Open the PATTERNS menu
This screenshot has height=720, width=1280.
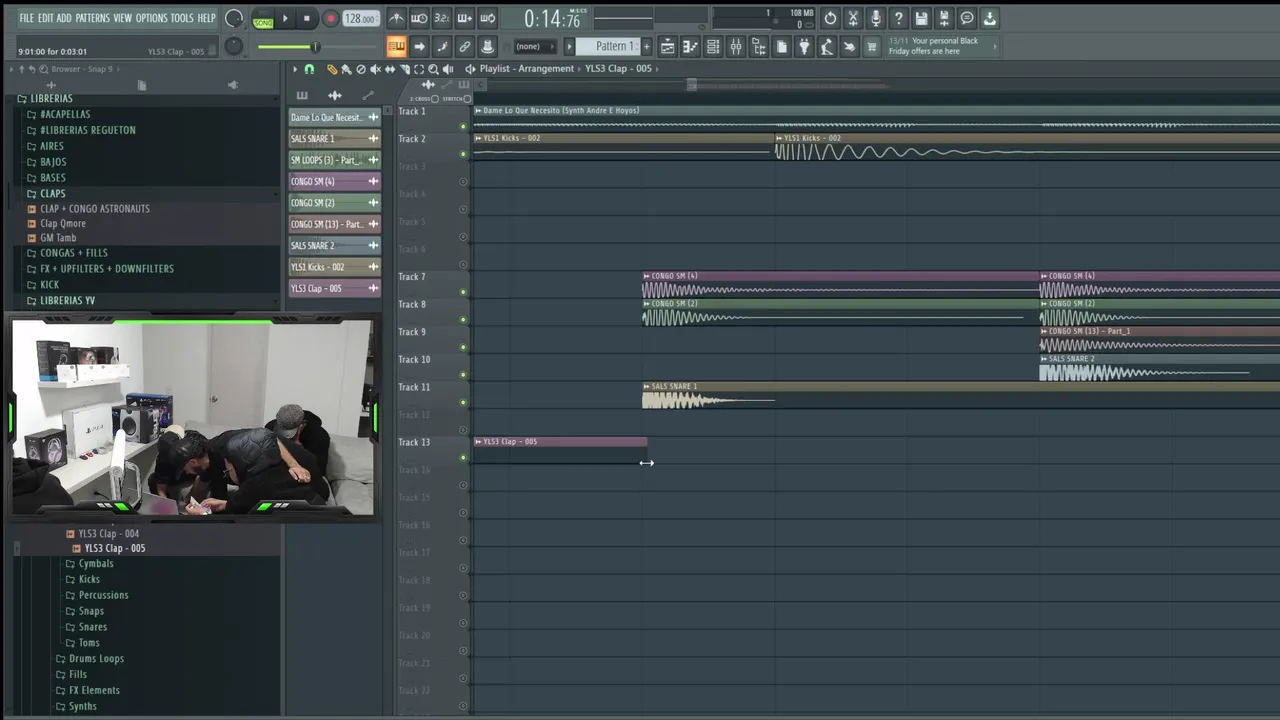92,18
